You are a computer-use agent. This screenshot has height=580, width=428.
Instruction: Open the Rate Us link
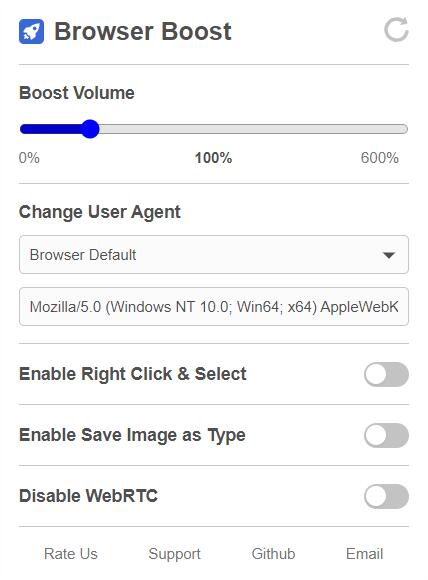pyautogui.click(x=71, y=554)
